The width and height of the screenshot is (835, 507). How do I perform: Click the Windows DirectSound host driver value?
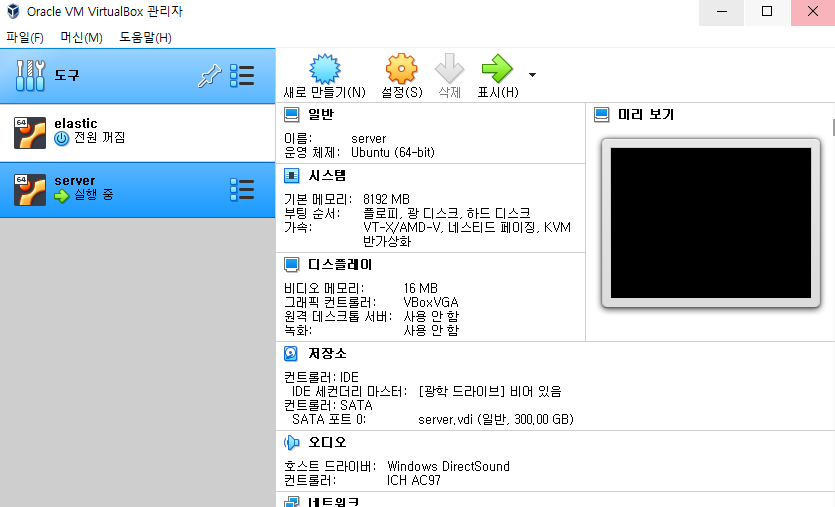[x=448, y=467]
